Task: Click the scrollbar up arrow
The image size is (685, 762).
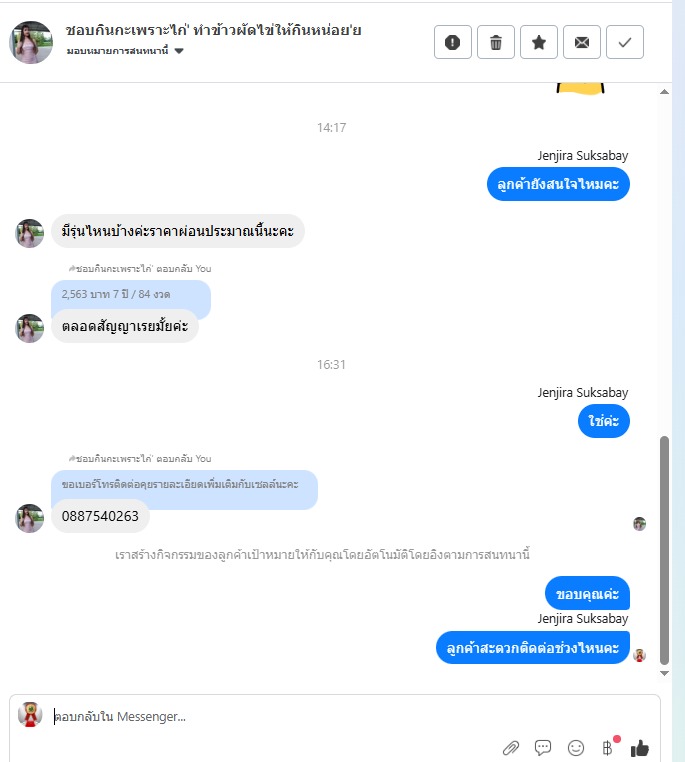Action: tap(664, 92)
